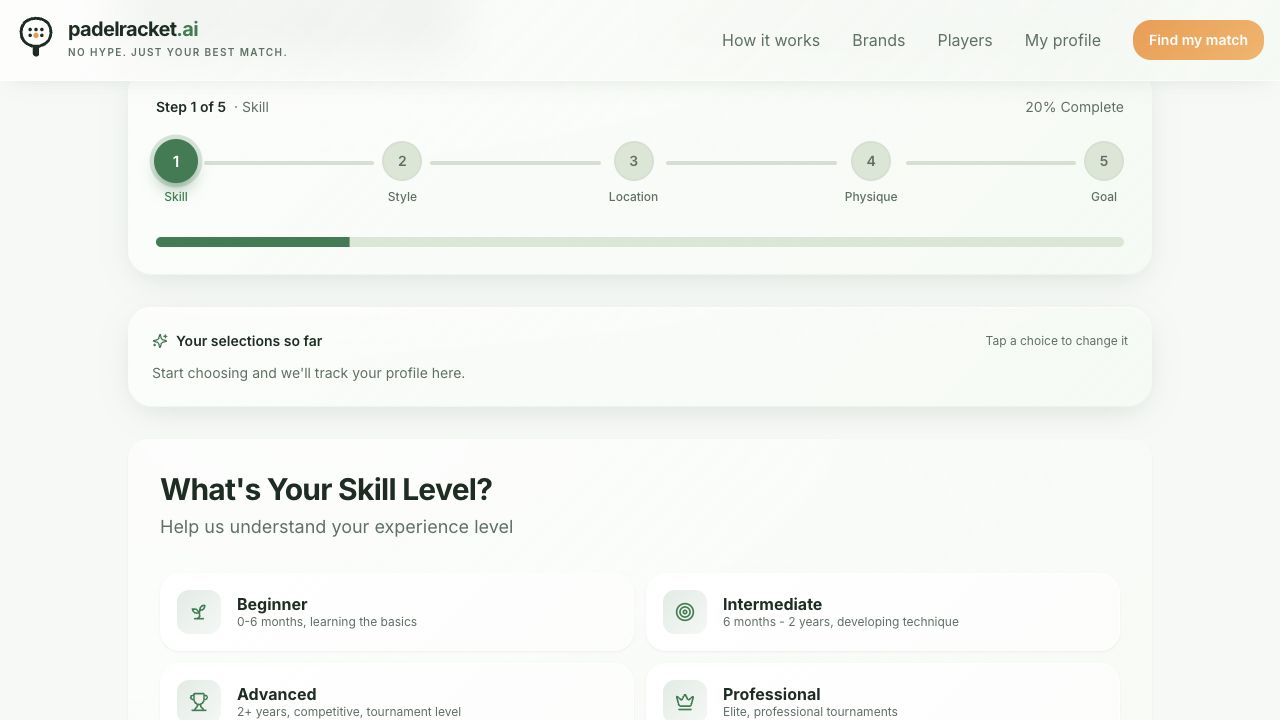The height and width of the screenshot is (720, 1280).
Task: Select the Beginner skill level card
Action: click(397, 612)
